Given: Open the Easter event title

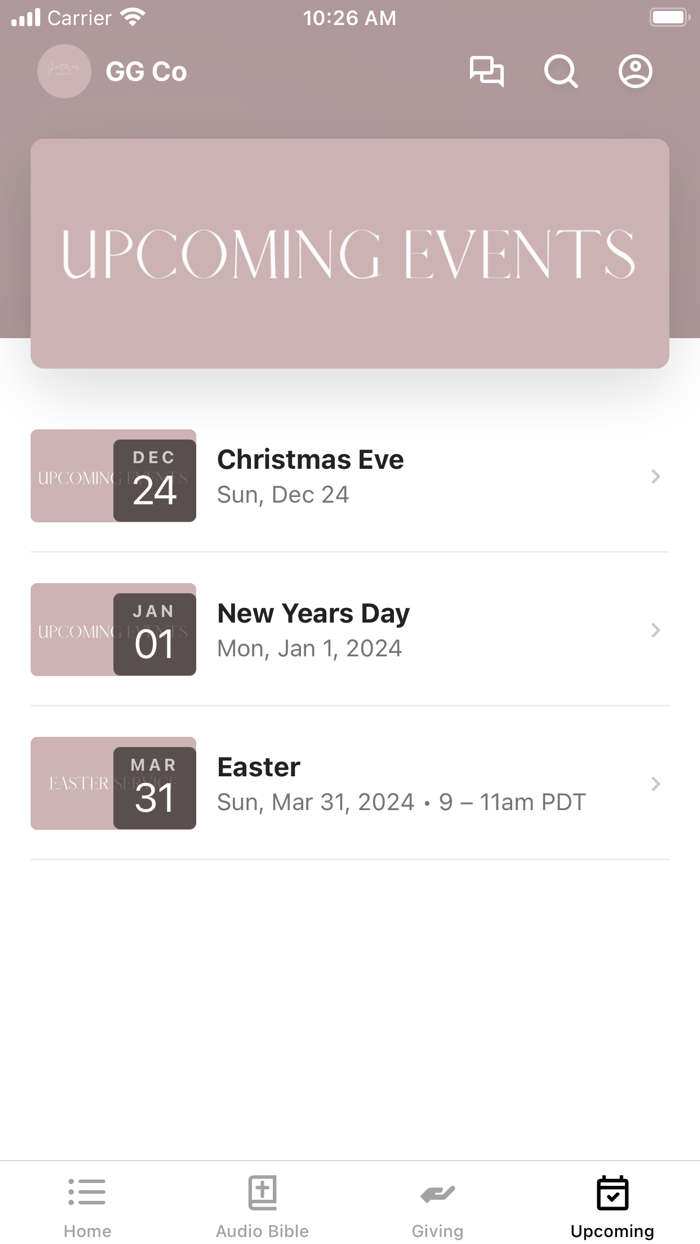Looking at the screenshot, I should point(259,767).
